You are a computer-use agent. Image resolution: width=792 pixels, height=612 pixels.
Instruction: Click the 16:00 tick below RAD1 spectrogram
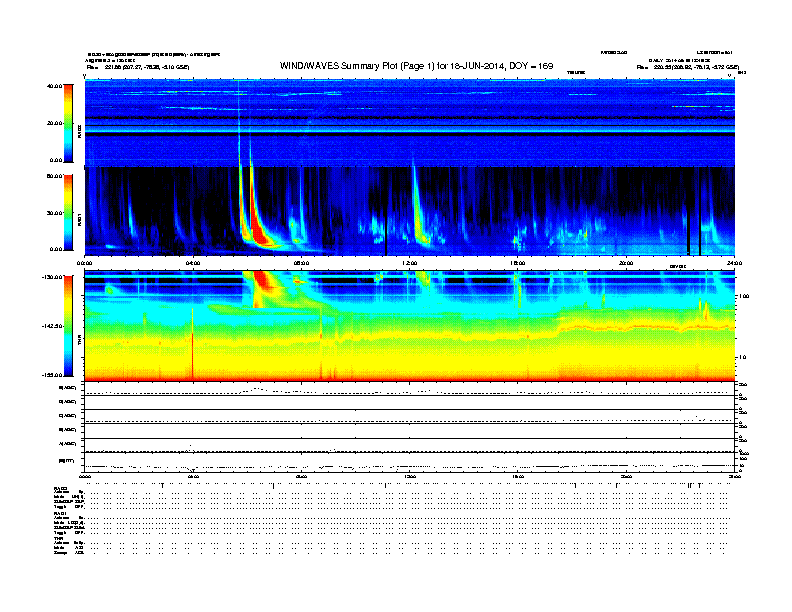coord(518,263)
